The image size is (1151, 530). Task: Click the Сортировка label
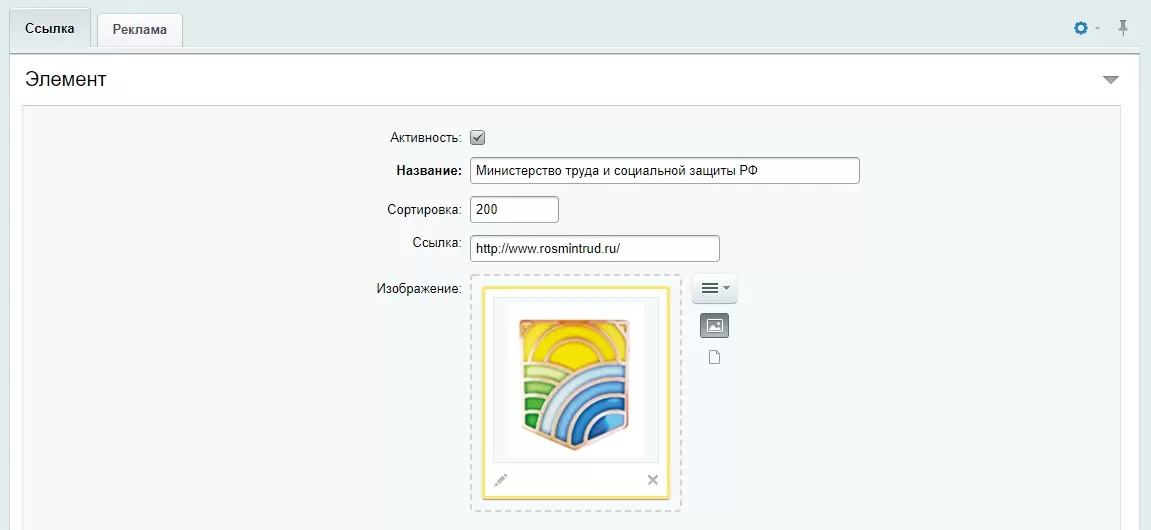point(424,209)
